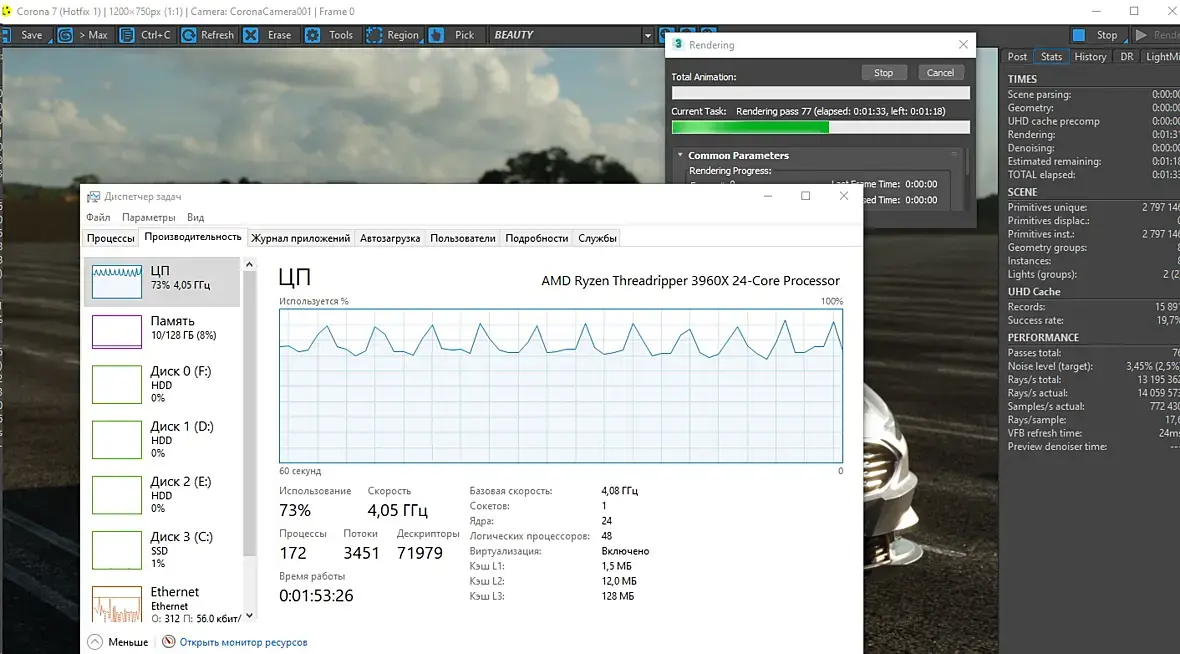The image size is (1180, 654).
Task: Activate the Pick tool in Corona VFB
Action: pyautogui.click(x=453, y=35)
